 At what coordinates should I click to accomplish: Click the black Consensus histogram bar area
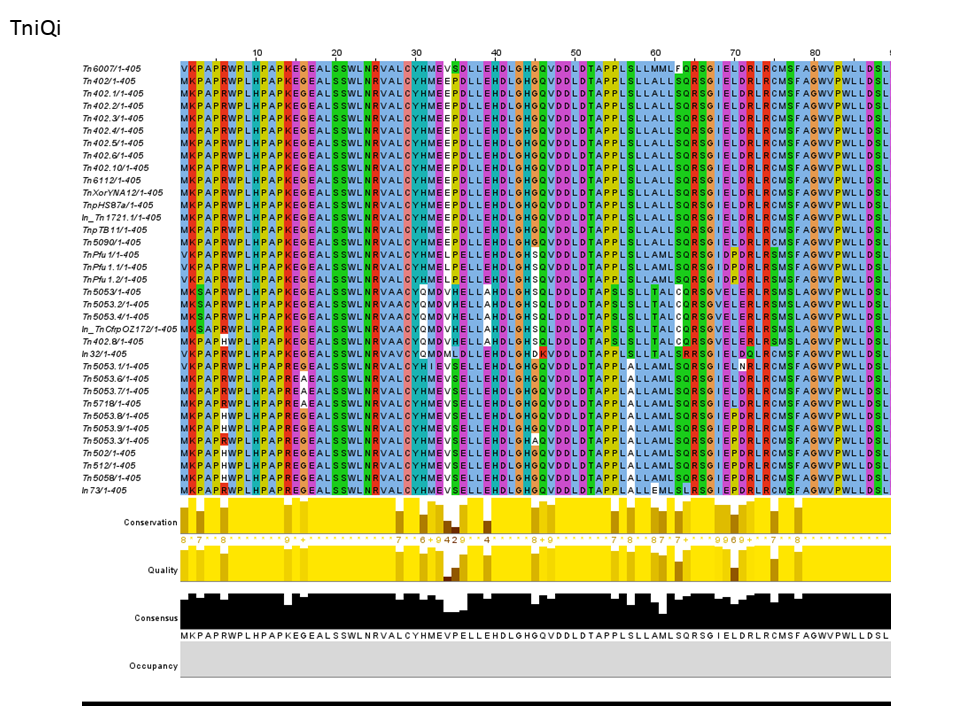tap(535, 613)
